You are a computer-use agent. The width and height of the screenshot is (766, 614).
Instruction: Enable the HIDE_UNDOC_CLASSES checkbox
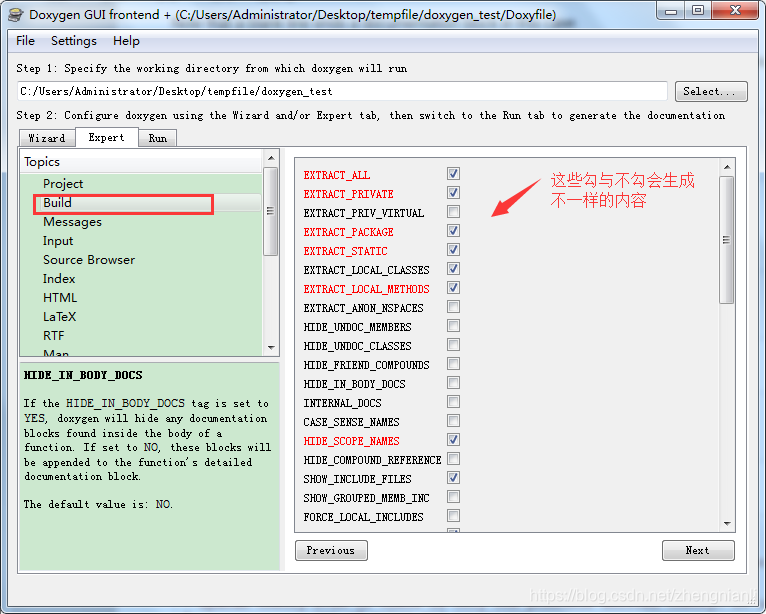tap(453, 345)
